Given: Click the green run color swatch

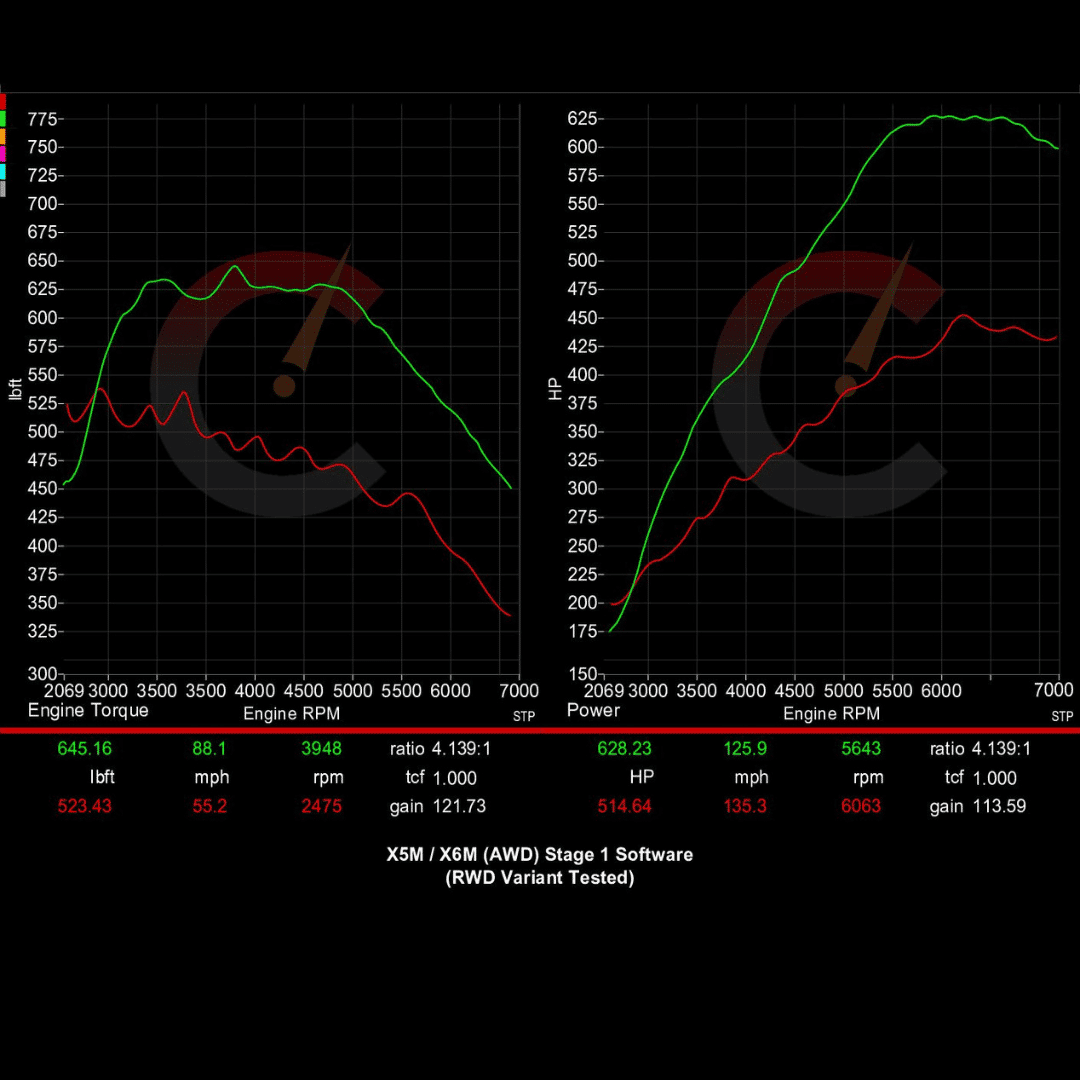Looking at the screenshot, I should 3,119.
